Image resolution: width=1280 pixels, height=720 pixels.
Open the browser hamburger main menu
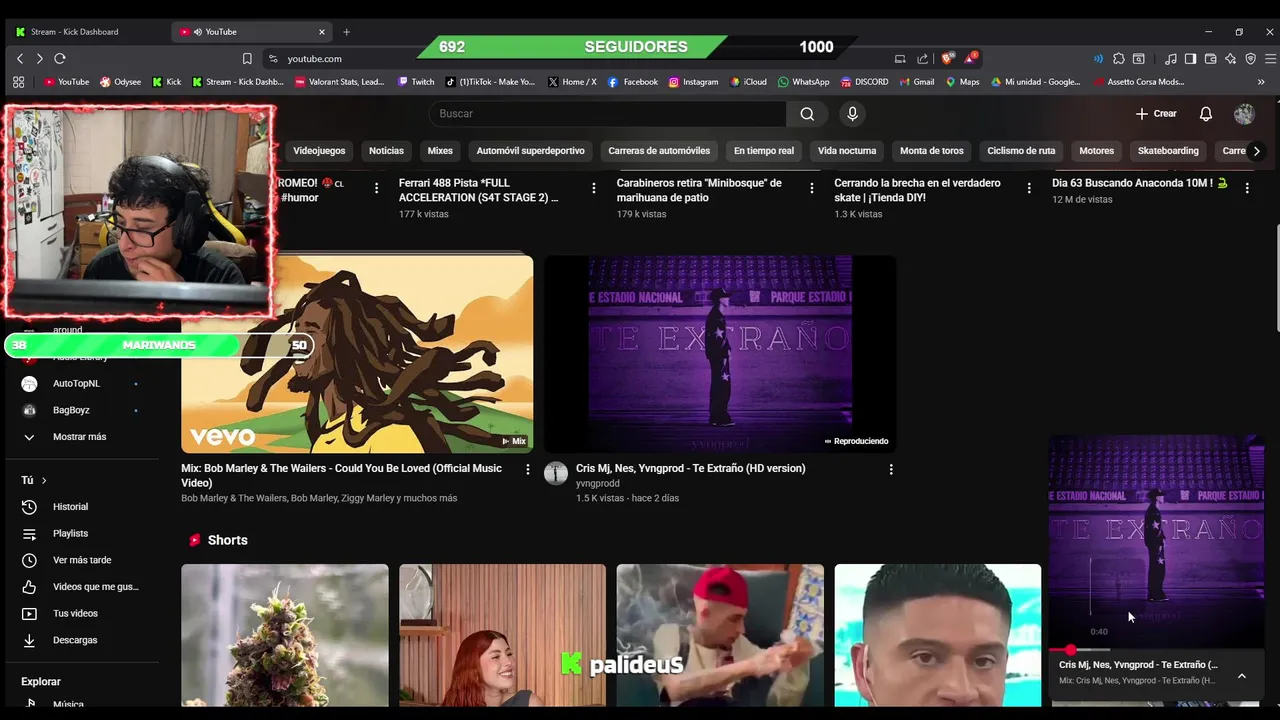click(x=1270, y=59)
